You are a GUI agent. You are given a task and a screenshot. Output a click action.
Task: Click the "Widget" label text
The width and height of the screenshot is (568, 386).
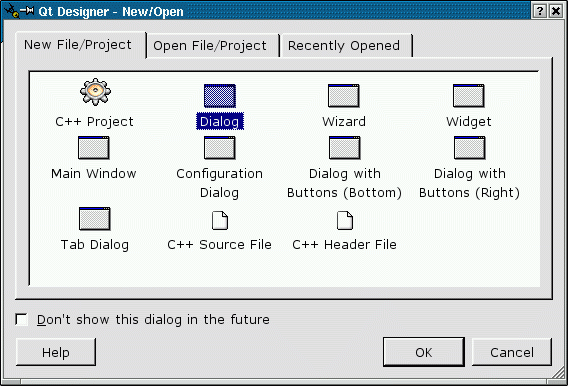click(x=469, y=122)
